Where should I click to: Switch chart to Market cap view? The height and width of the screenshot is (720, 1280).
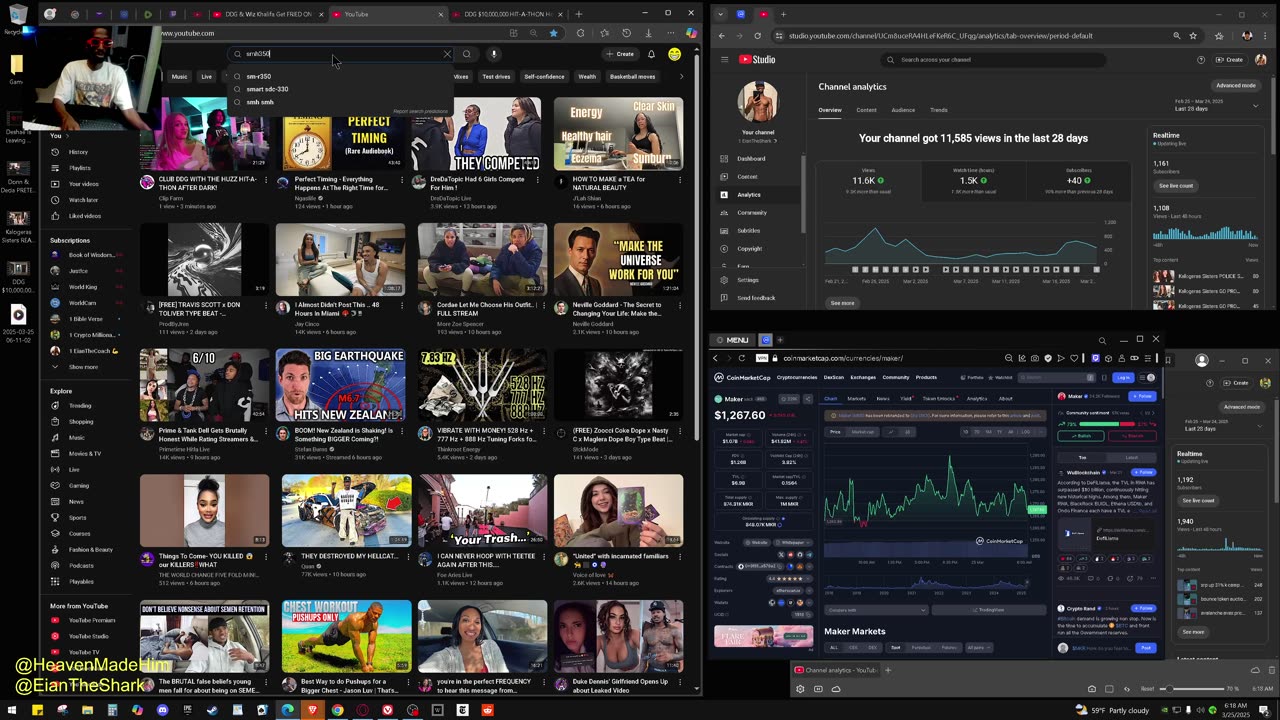pos(862,432)
